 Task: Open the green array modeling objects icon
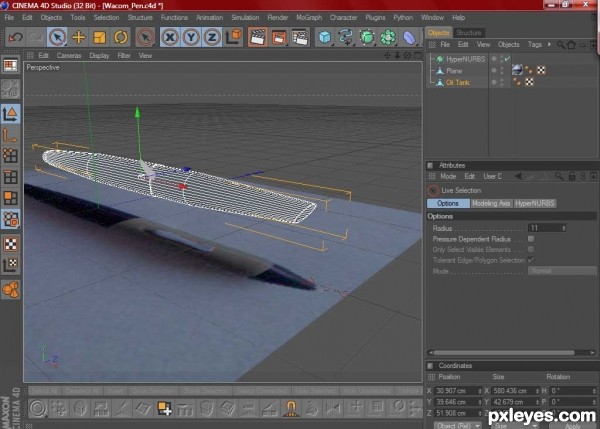(388, 37)
